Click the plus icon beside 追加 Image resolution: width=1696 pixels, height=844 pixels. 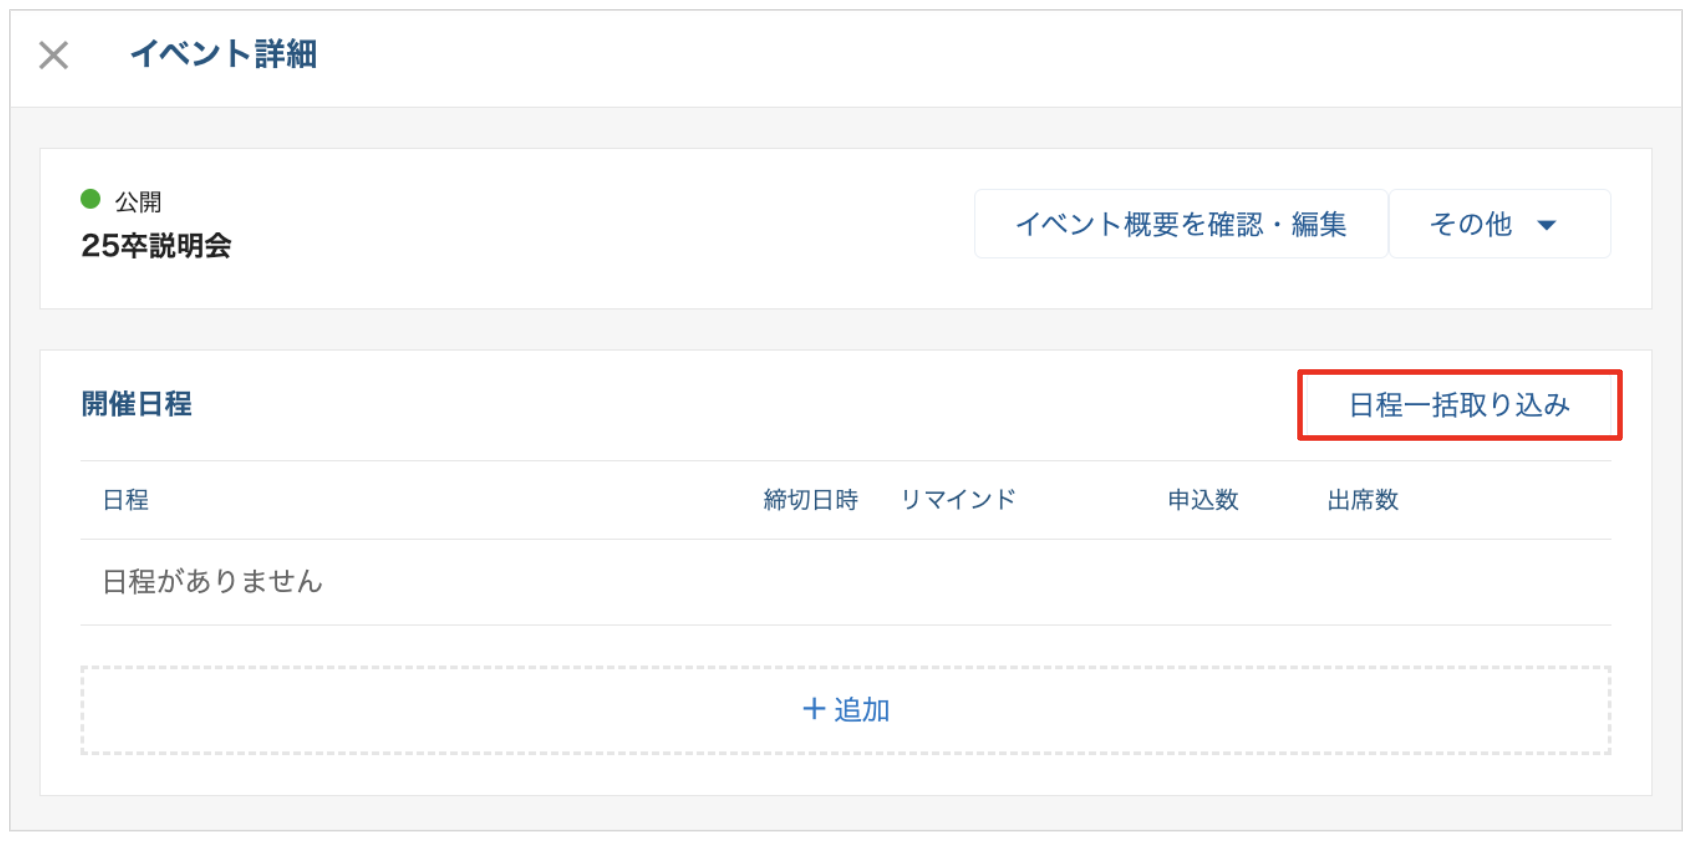tap(814, 709)
